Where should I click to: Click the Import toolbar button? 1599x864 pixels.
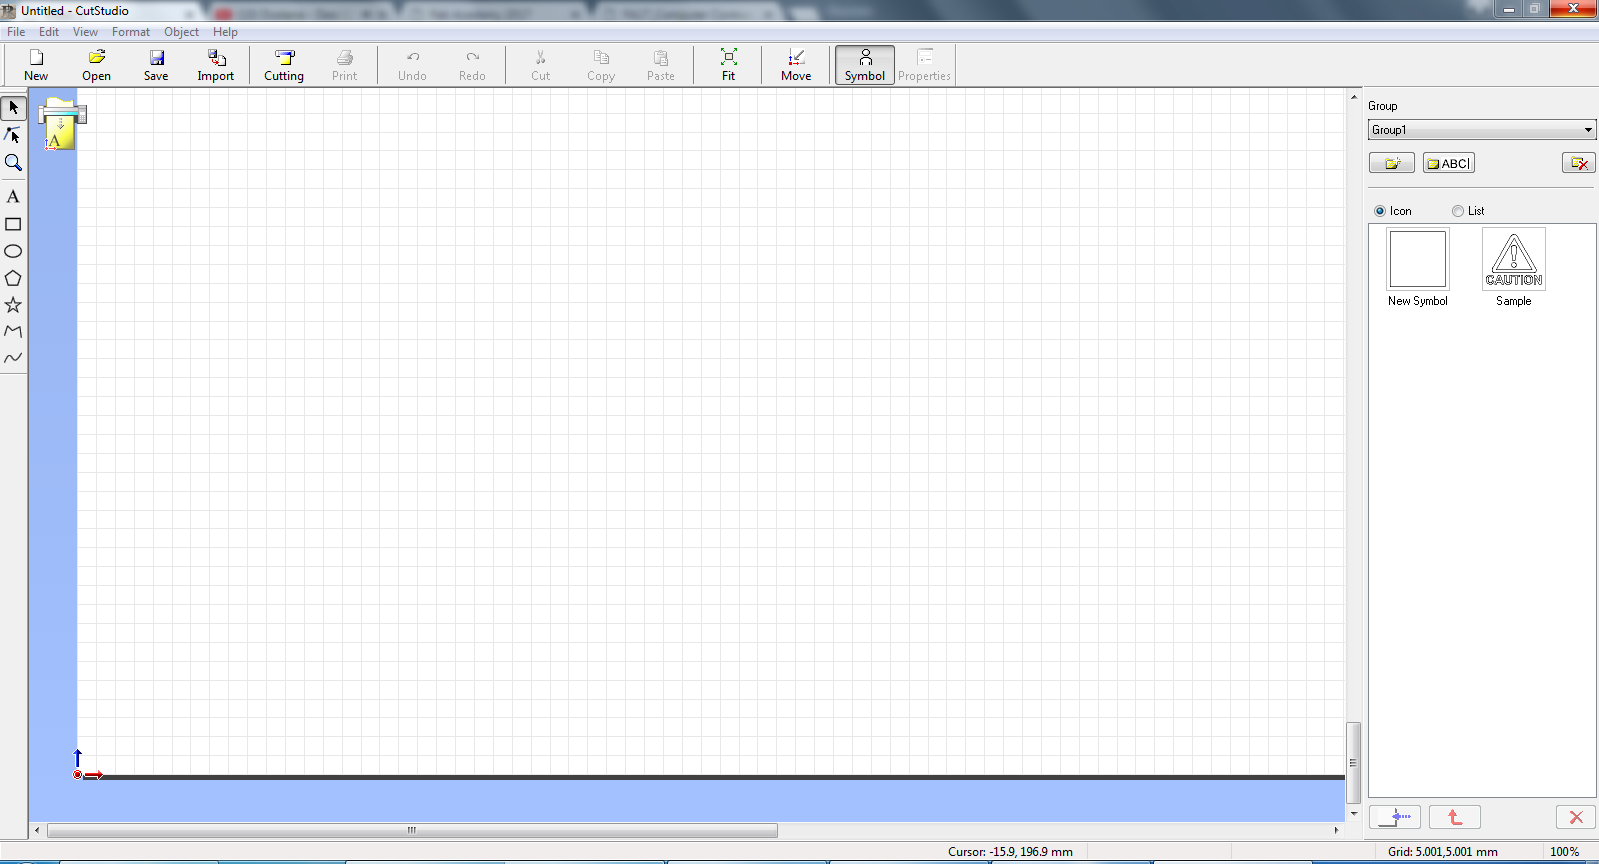[x=216, y=65]
